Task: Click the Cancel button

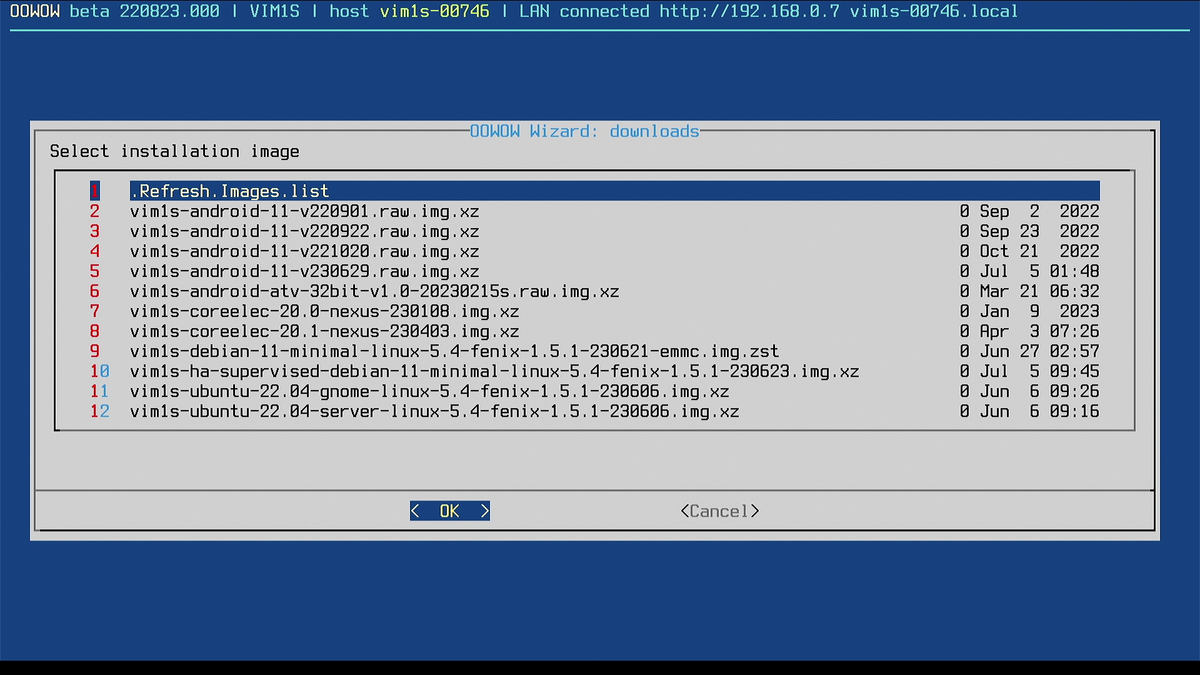Action: point(720,511)
